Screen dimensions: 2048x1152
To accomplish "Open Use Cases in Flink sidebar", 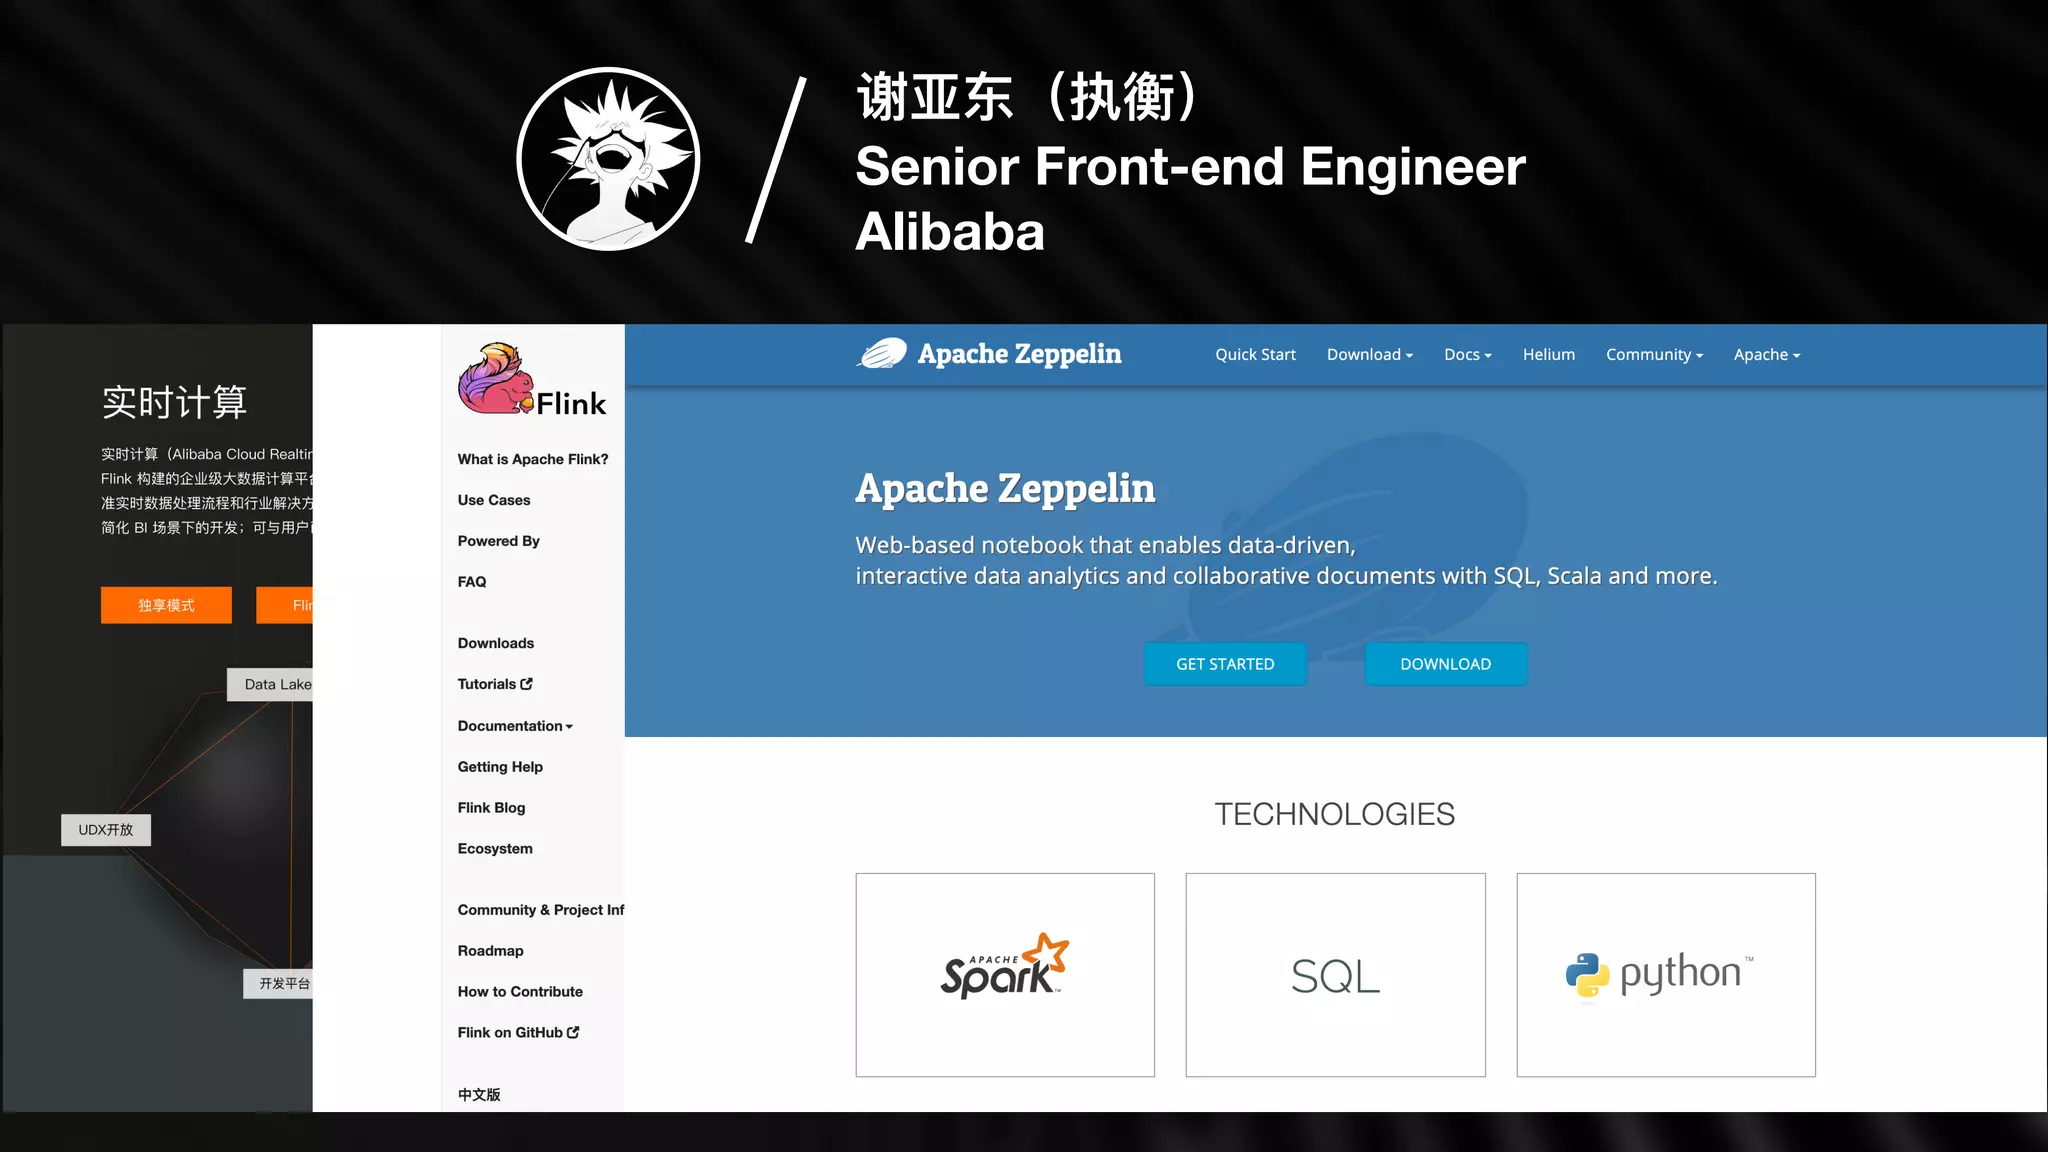I will pos(494,500).
